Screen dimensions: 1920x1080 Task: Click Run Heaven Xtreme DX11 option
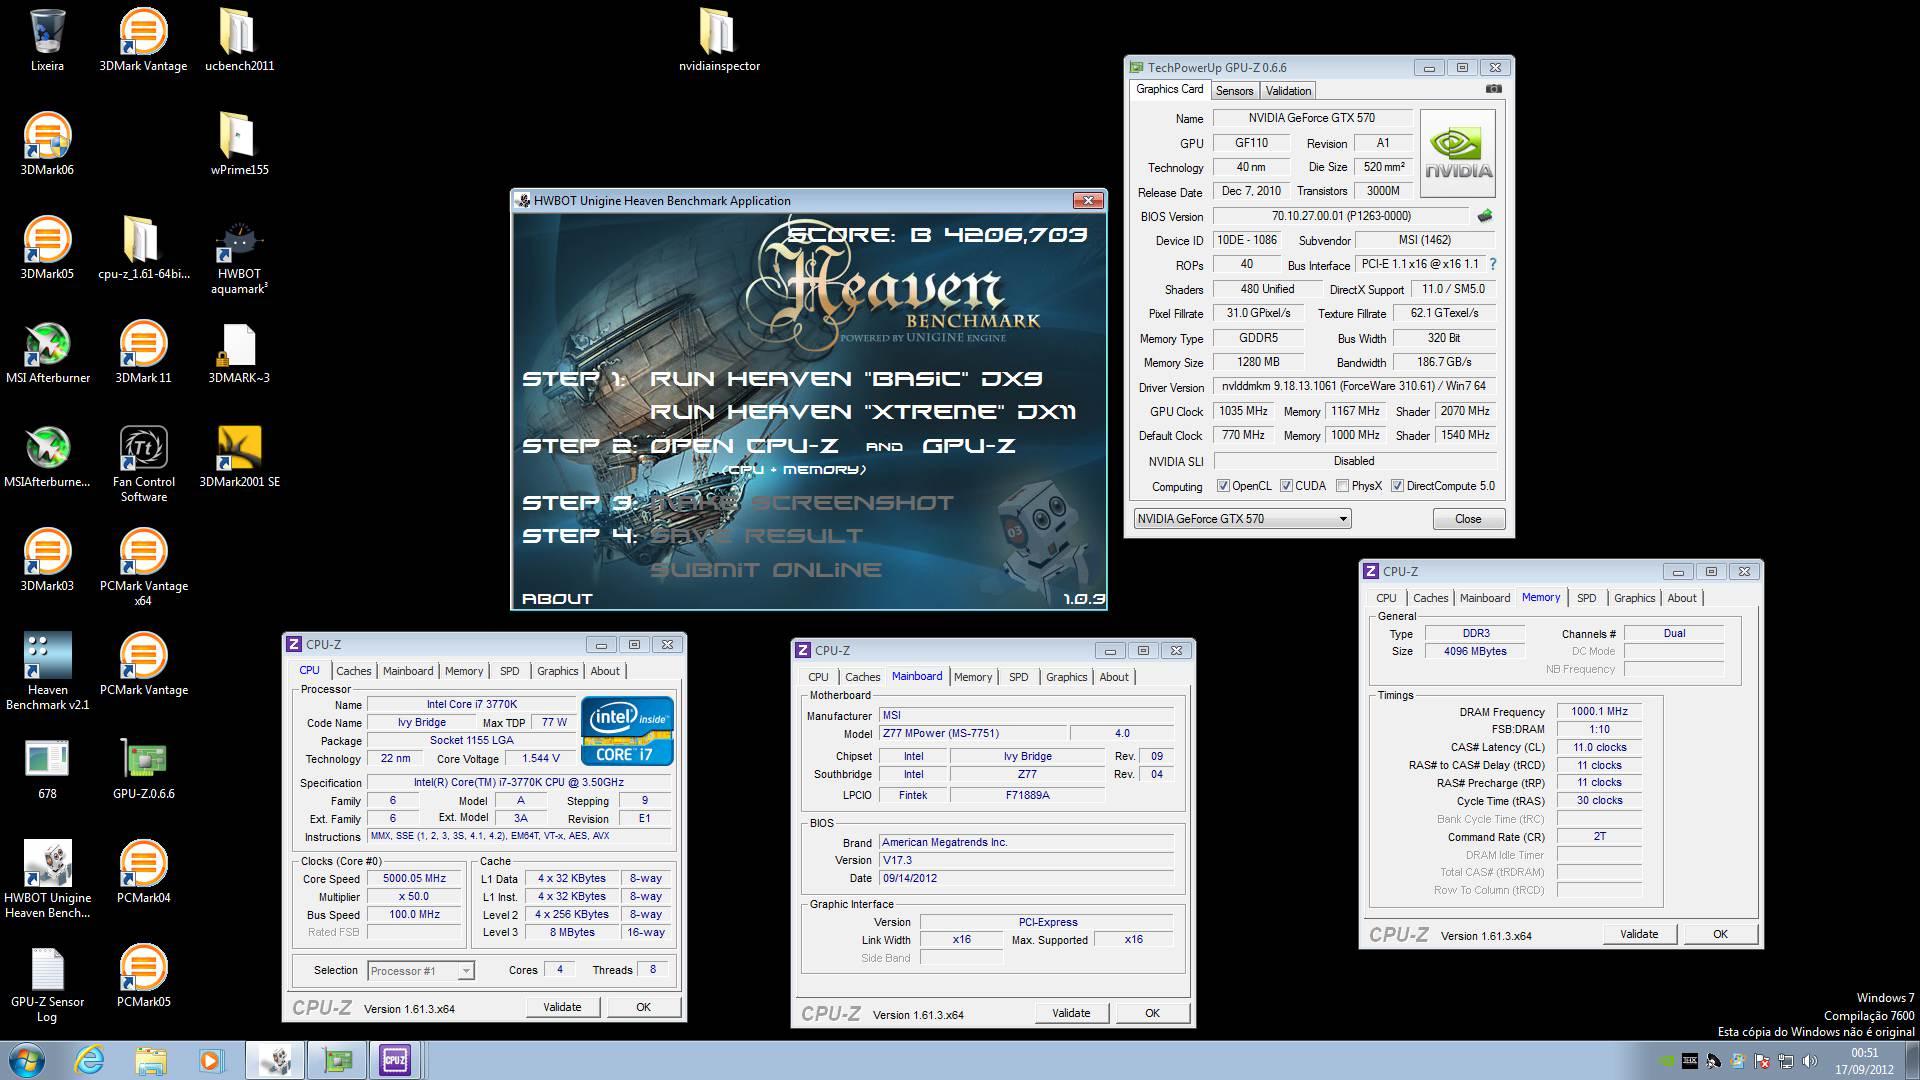pos(862,411)
